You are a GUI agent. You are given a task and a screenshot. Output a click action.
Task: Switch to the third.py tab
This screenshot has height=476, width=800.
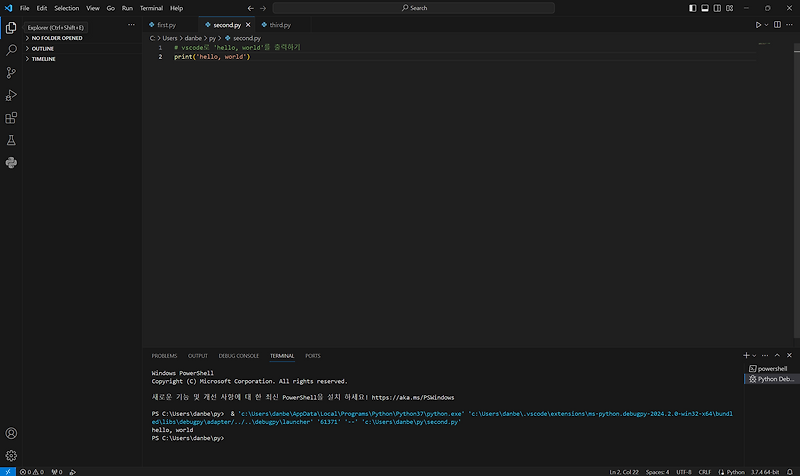coord(280,24)
